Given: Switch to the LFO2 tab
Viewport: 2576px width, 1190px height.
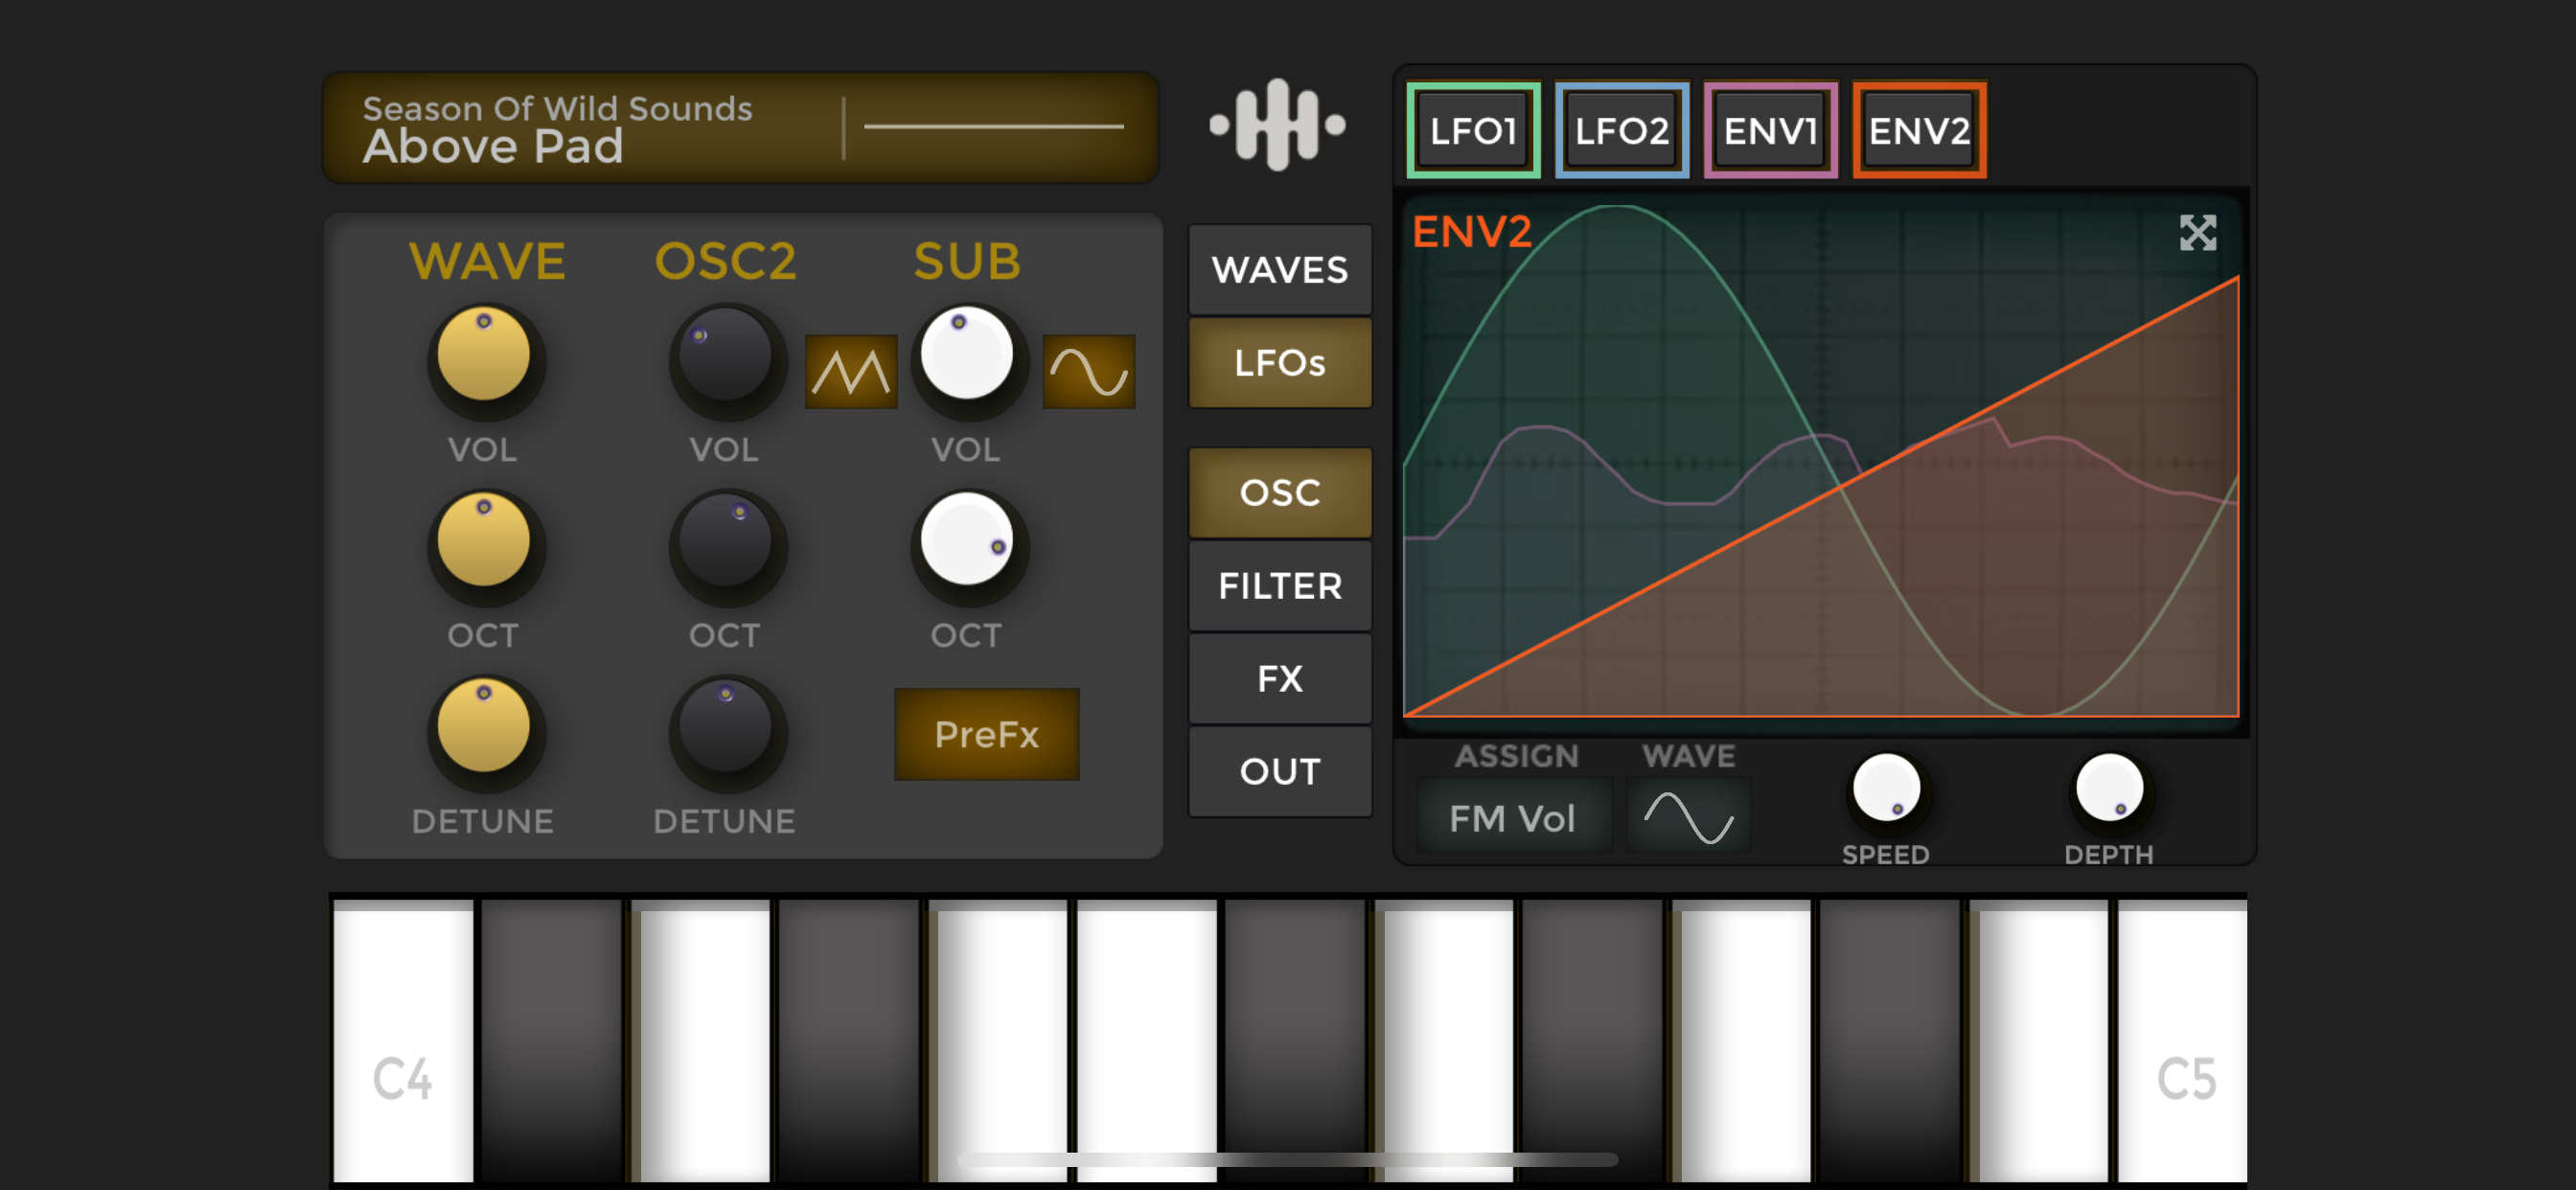Looking at the screenshot, I should point(1621,130).
